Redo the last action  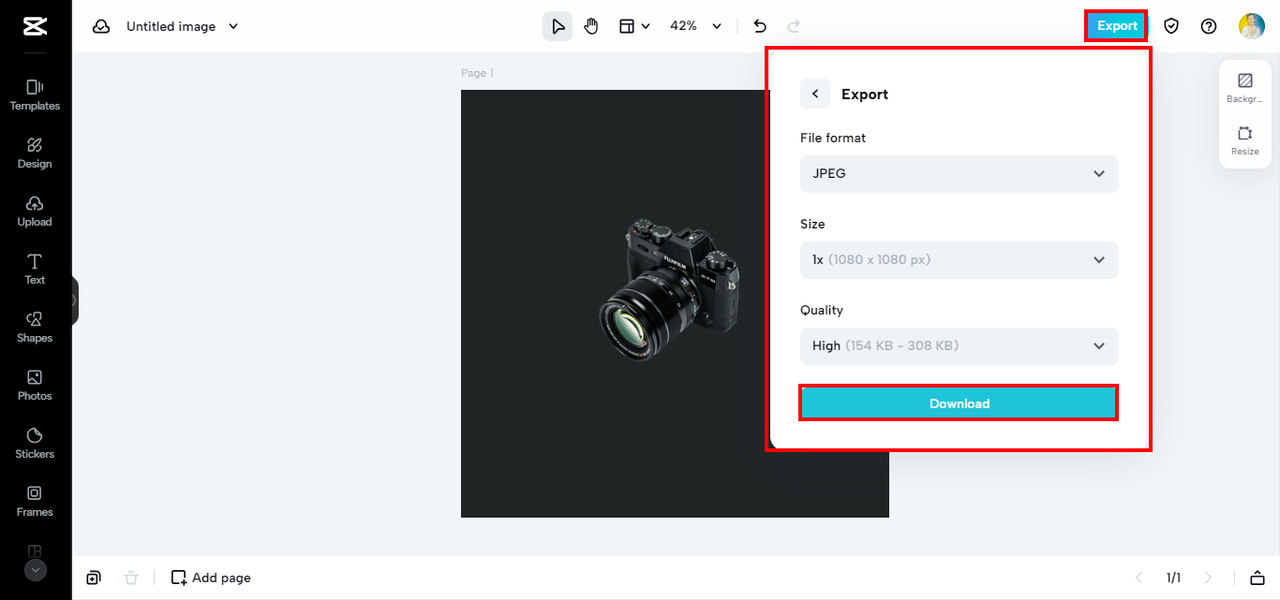pyautogui.click(x=794, y=26)
